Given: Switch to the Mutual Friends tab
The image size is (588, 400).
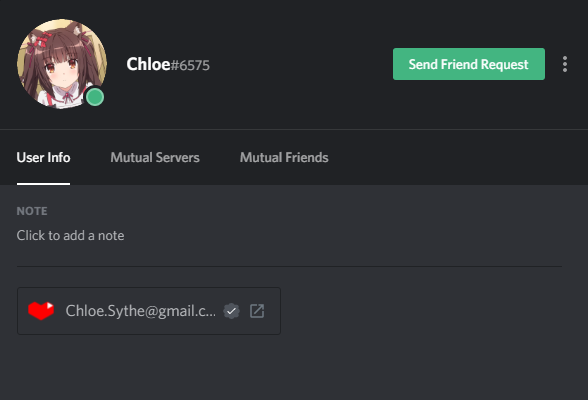Looking at the screenshot, I should coord(284,157).
